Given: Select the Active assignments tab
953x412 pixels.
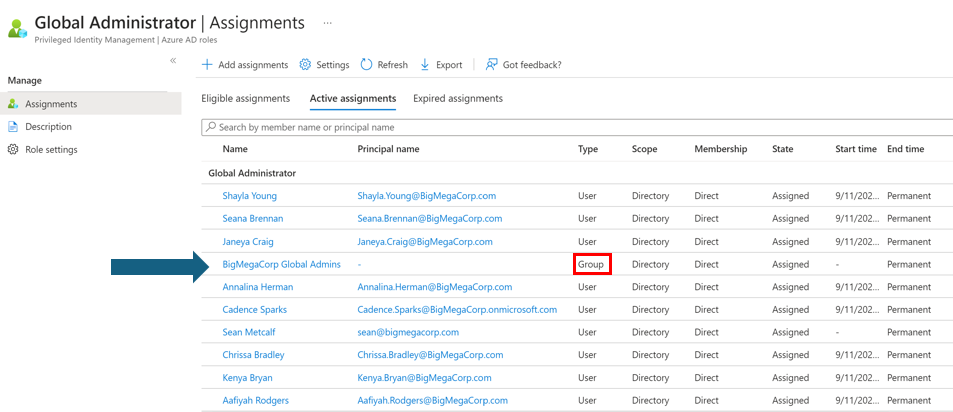Looking at the screenshot, I should tap(352, 99).
